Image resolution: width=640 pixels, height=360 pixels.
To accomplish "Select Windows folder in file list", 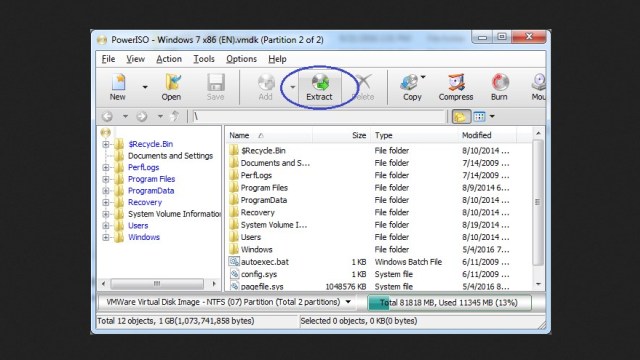I will pyautogui.click(x=256, y=249).
